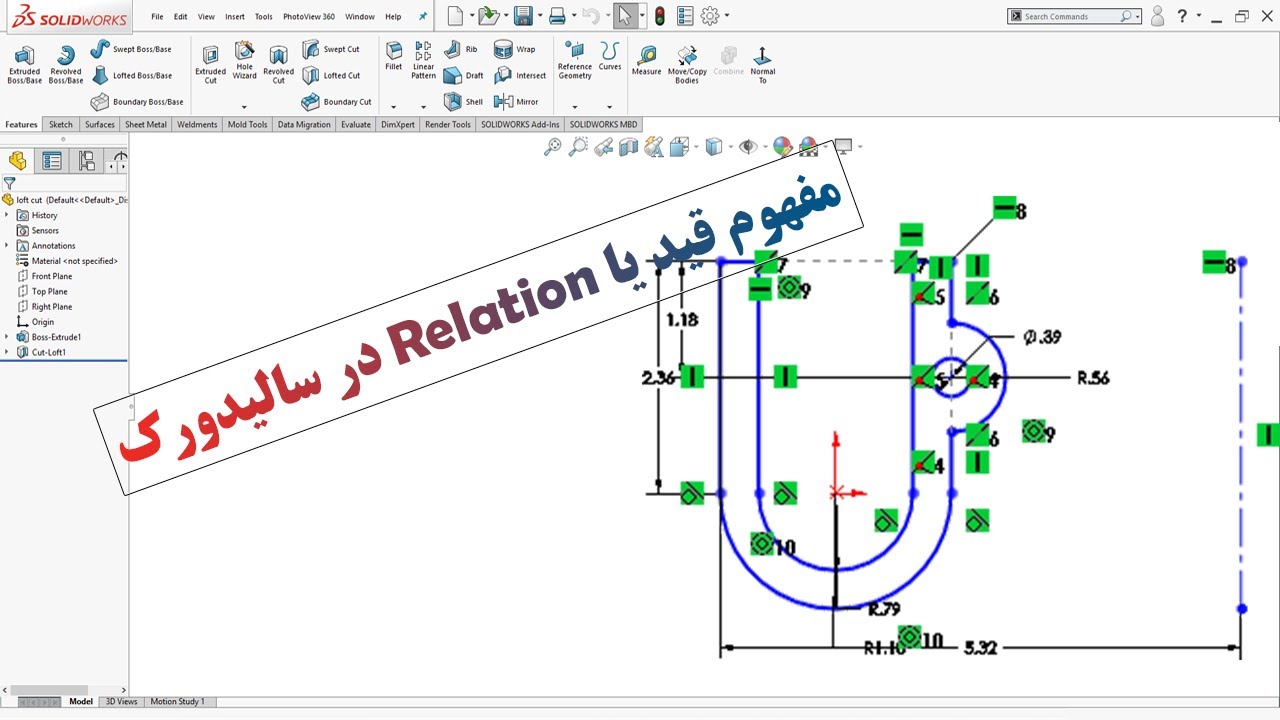Choose the Shell tool
The height and width of the screenshot is (720, 1280).
click(464, 101)
